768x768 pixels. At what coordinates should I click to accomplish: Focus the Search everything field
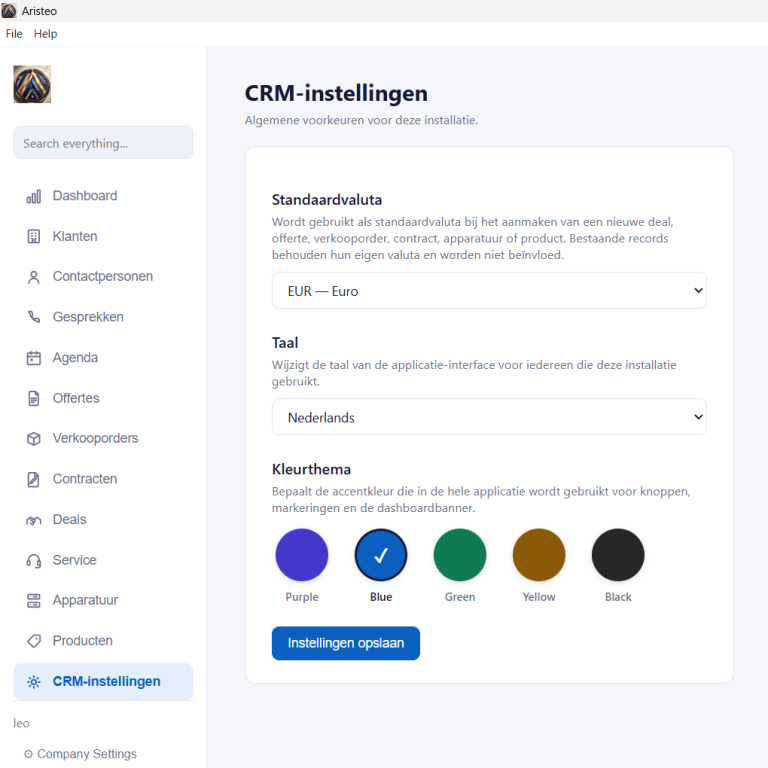click(x=103, y=143)
